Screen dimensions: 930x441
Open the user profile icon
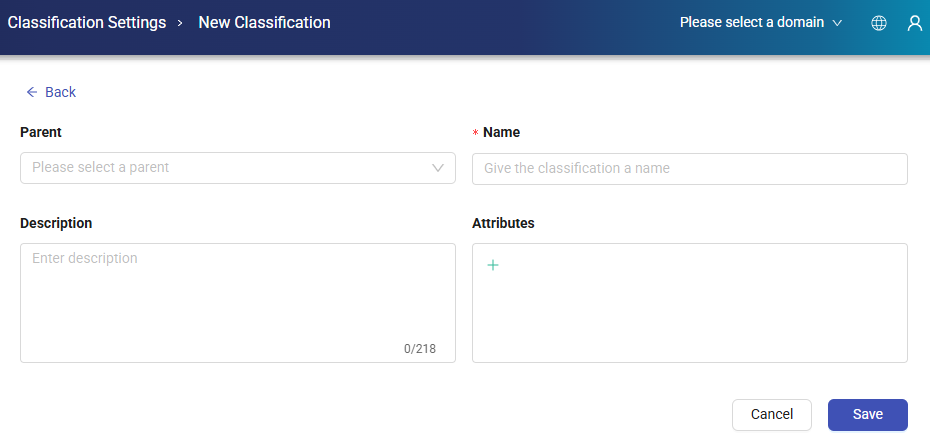click(x=914, y=23)
